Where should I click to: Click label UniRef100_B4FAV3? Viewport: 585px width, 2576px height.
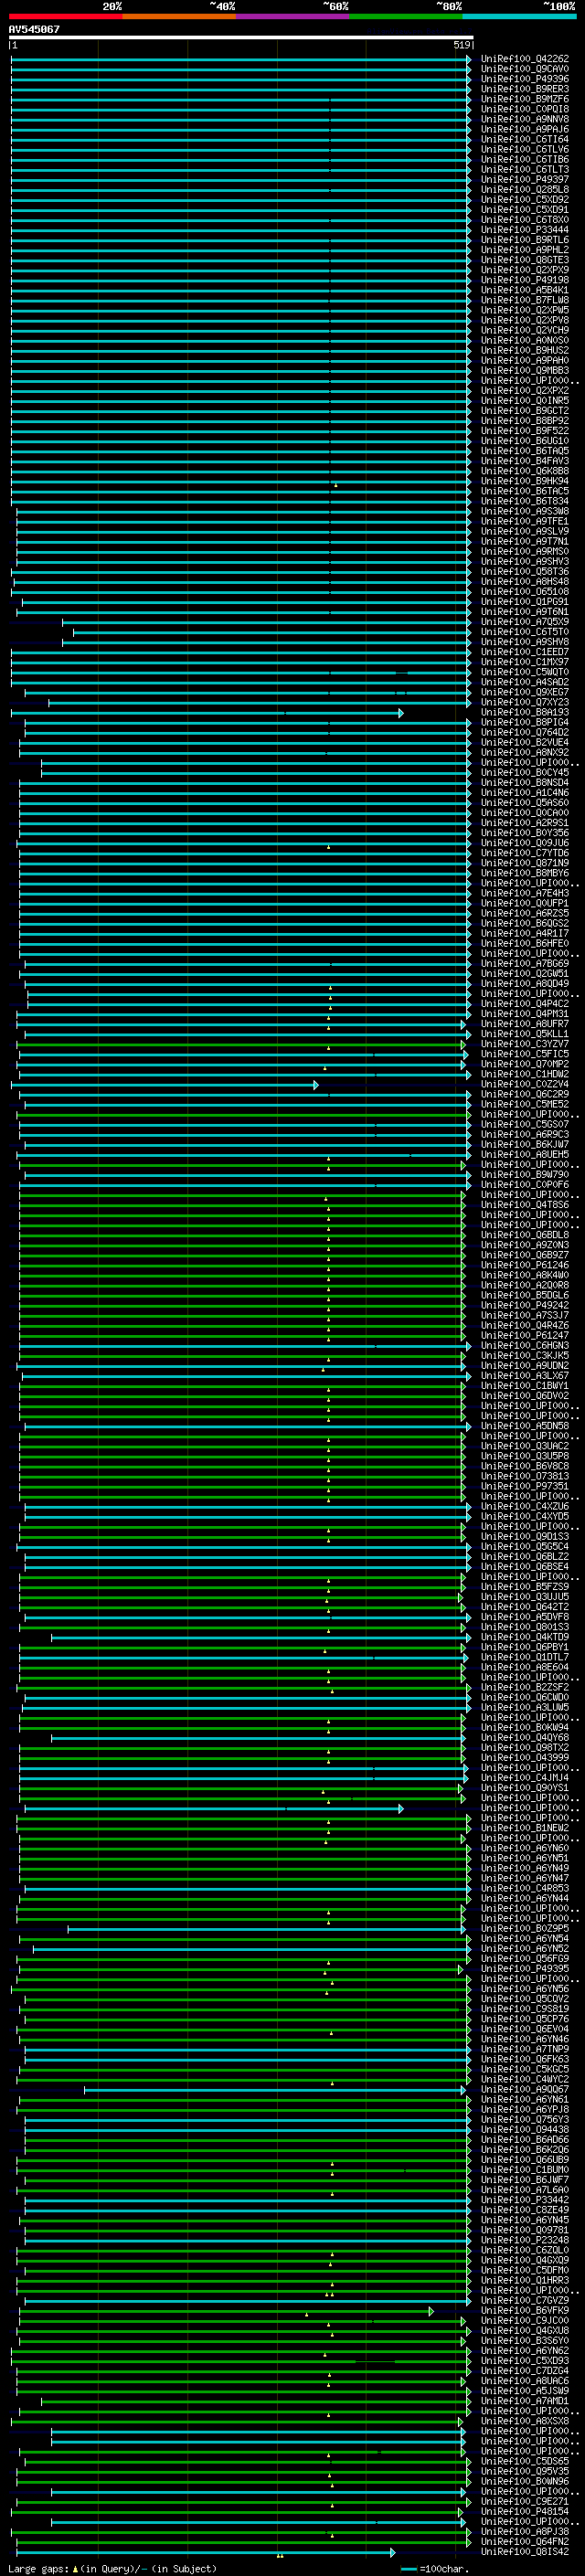pyautogui.click(x=525, y=461)
